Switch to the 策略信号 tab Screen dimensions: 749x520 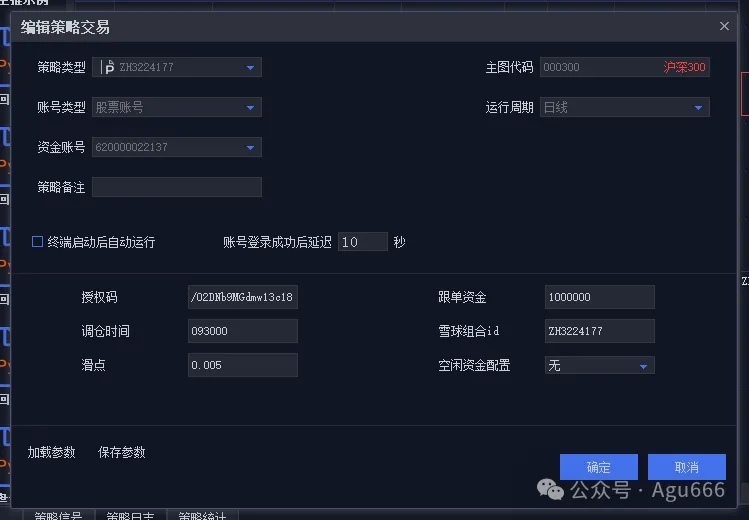[x=58, y=515]
